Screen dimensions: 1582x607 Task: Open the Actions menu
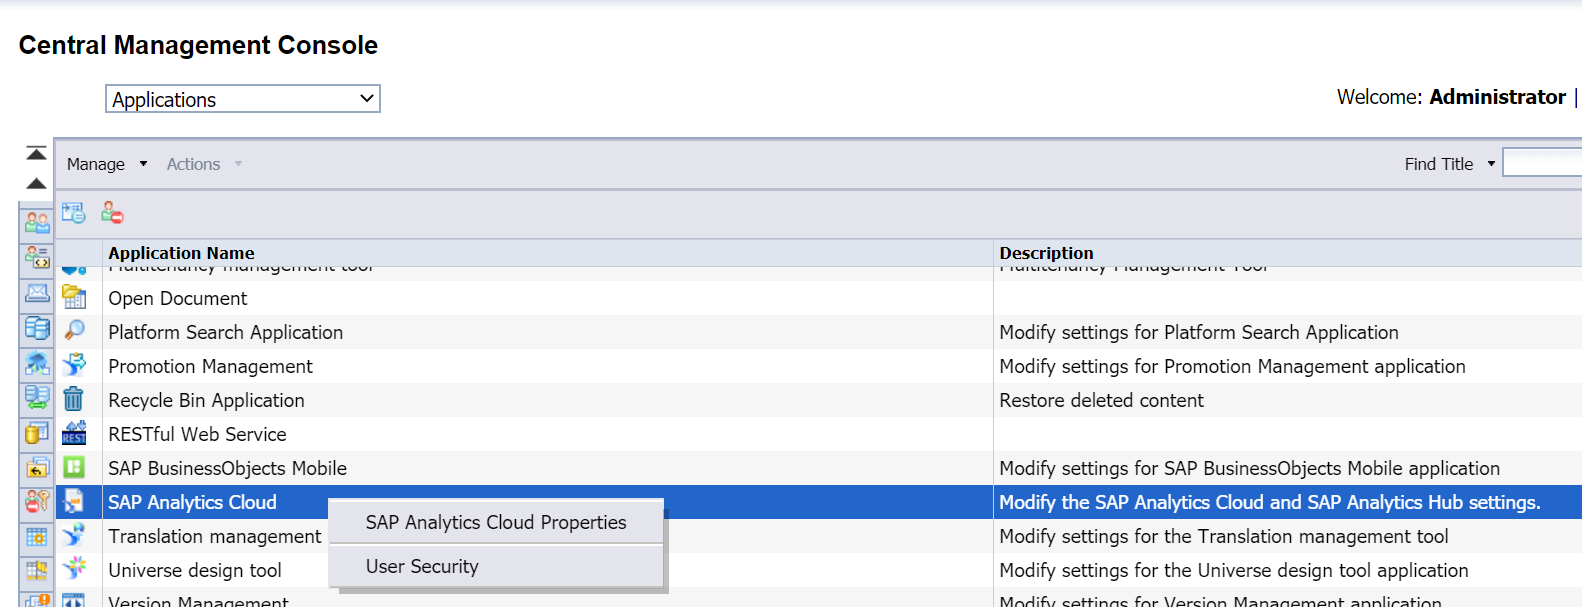(203, 164)
